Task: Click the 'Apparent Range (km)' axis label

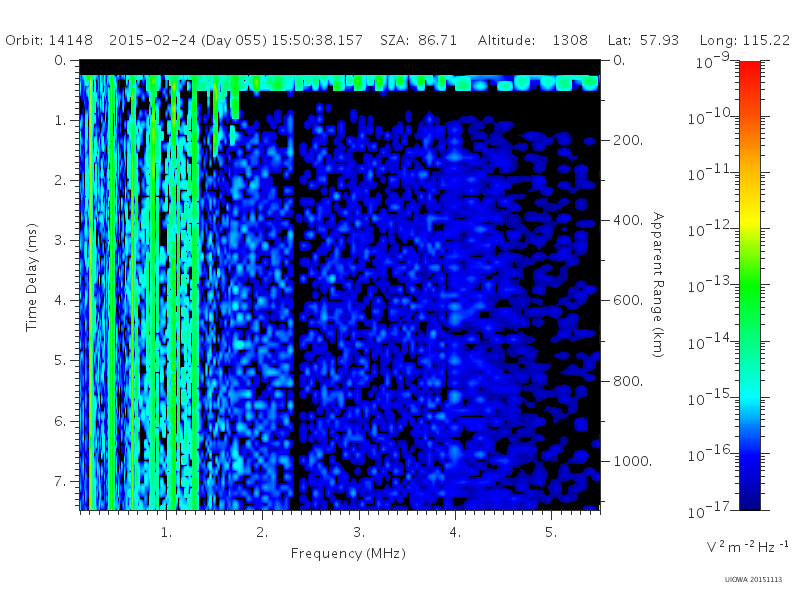Action: tap(659, 285)
